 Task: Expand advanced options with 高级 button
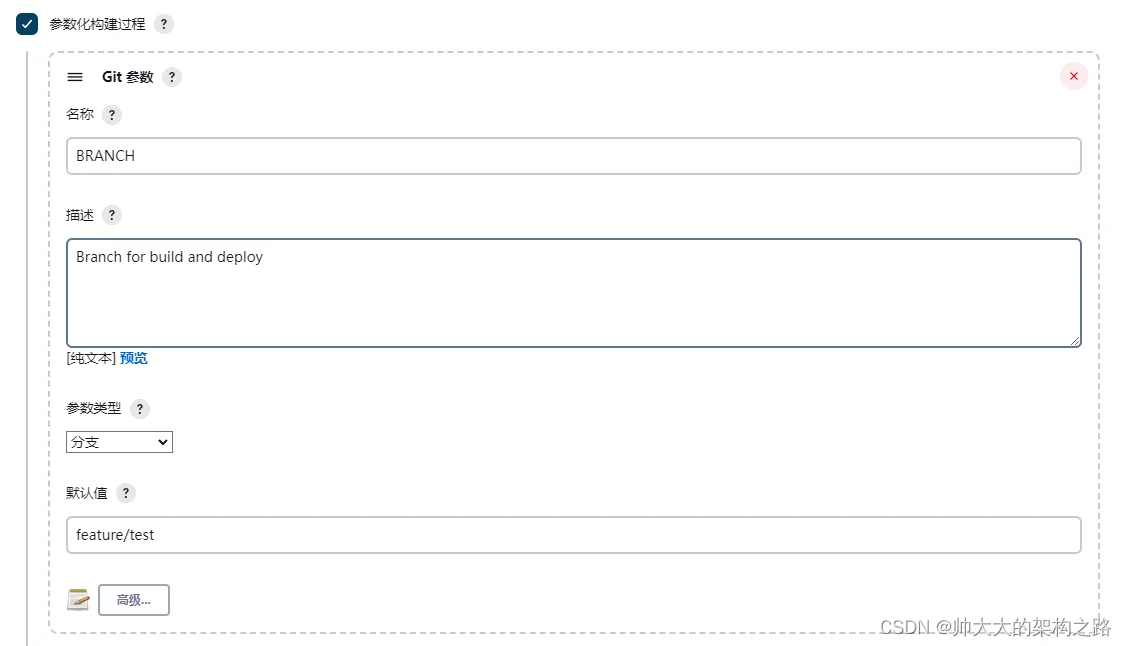point(134,600)
